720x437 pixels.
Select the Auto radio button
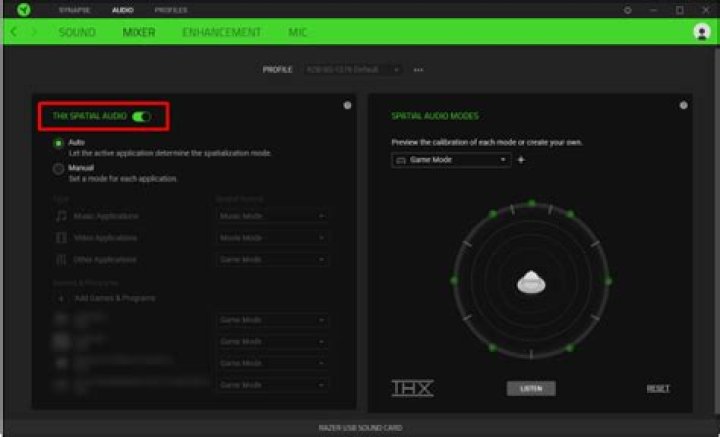coord(59,144)
